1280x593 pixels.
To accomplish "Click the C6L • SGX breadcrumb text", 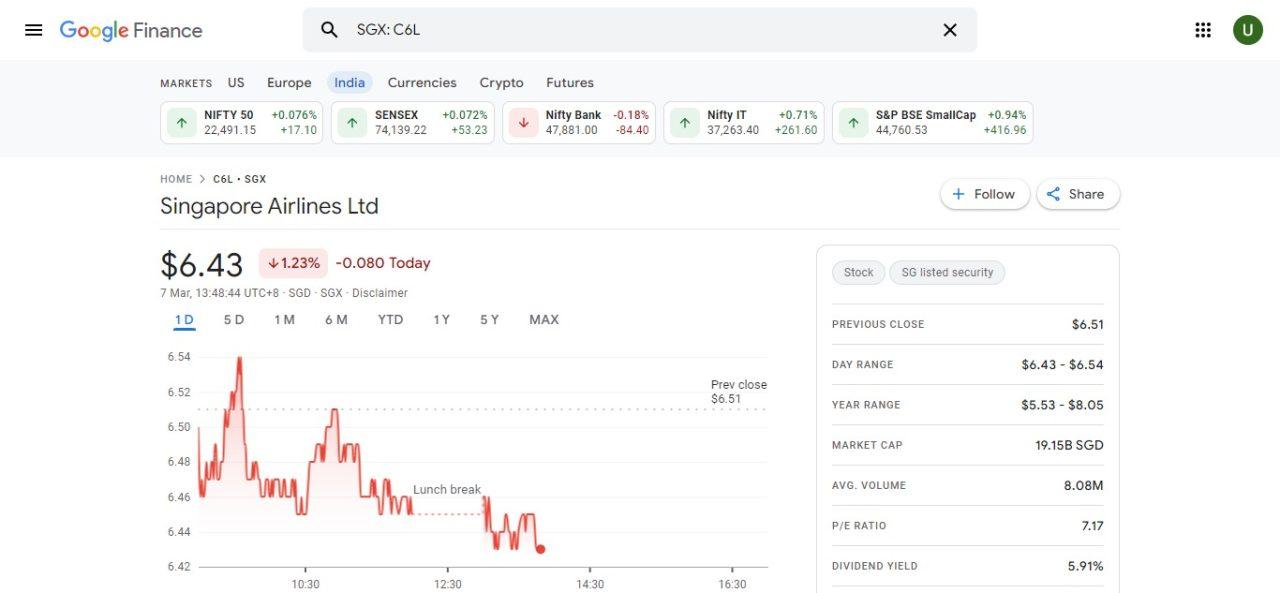I will pyautogui.click(x=239, y=179).
